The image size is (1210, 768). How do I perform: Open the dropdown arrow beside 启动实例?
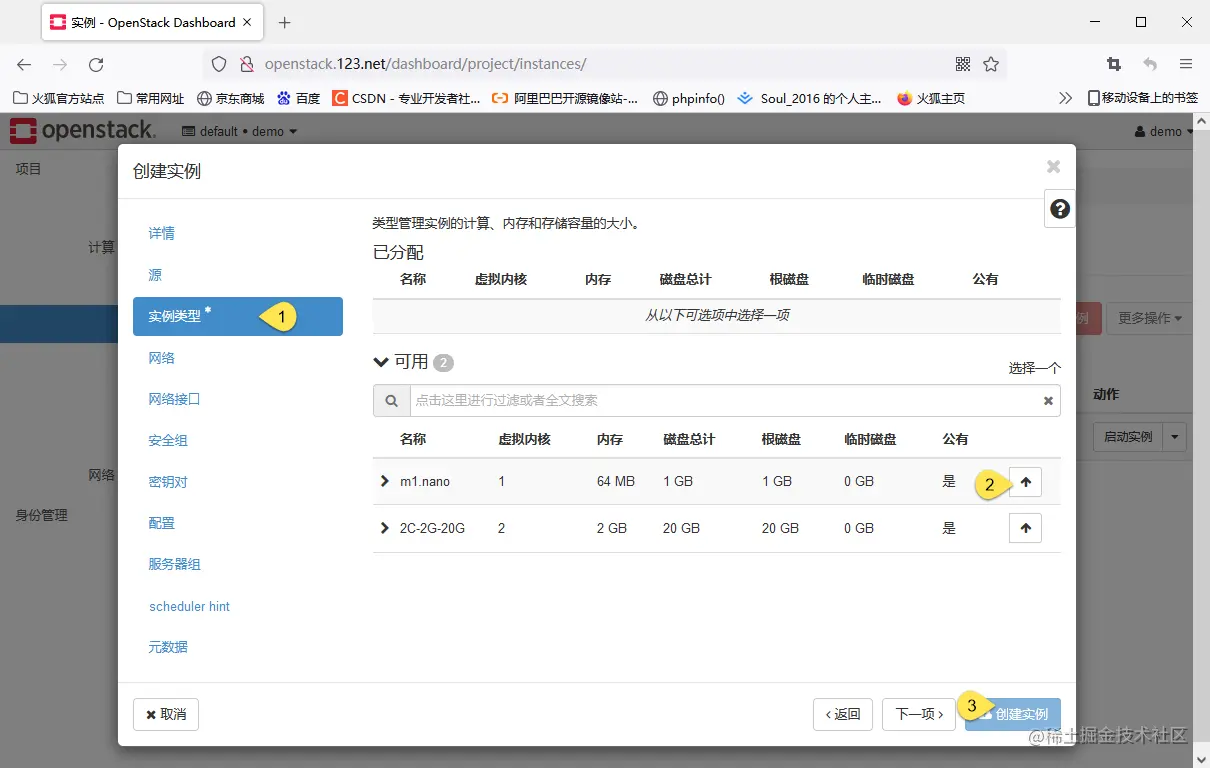[1176, 437]
